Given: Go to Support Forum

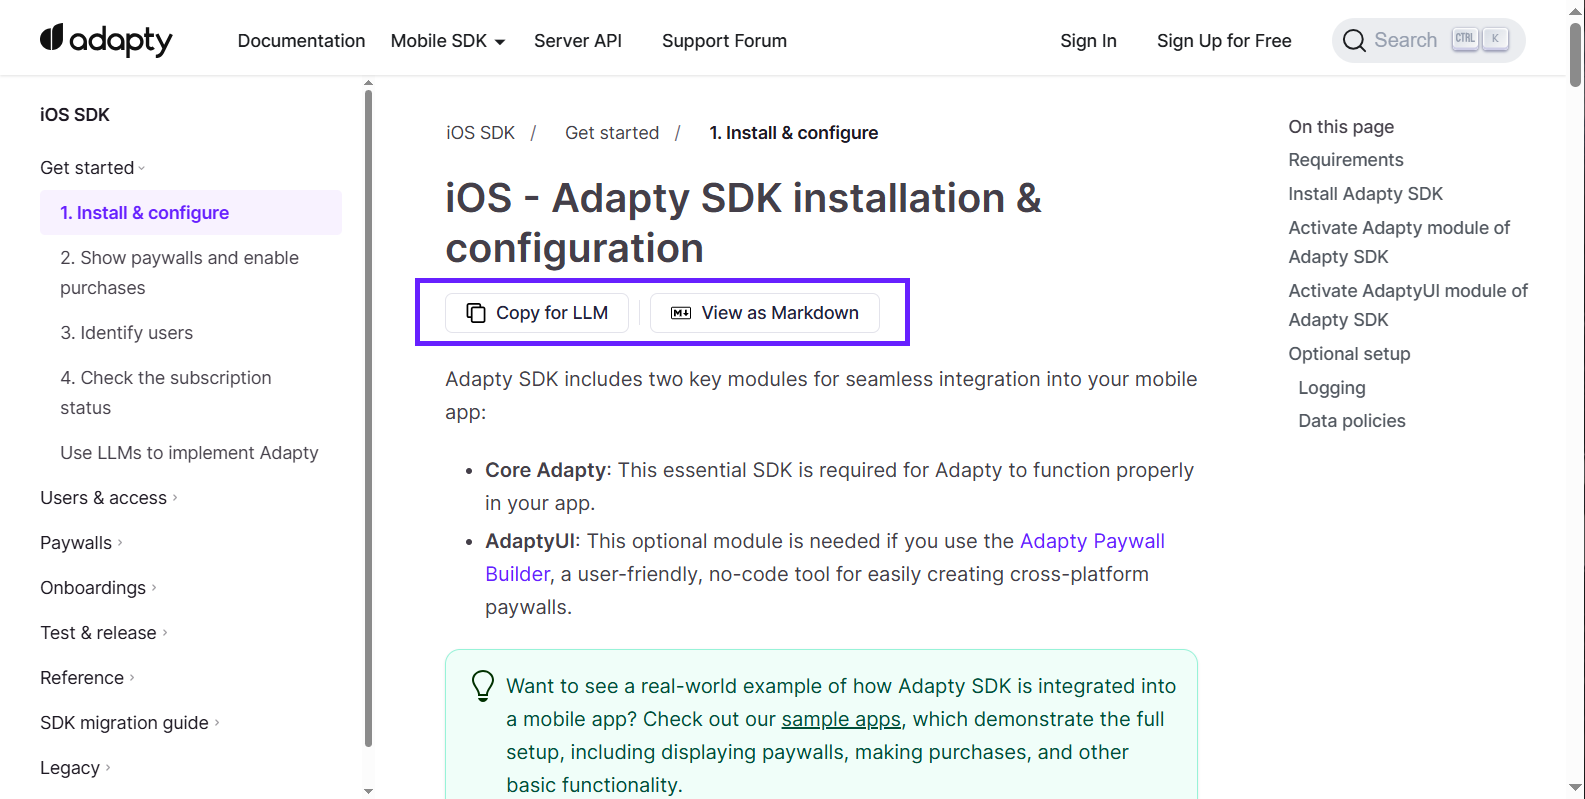Looking at the screenshot, I should point(724,41).
